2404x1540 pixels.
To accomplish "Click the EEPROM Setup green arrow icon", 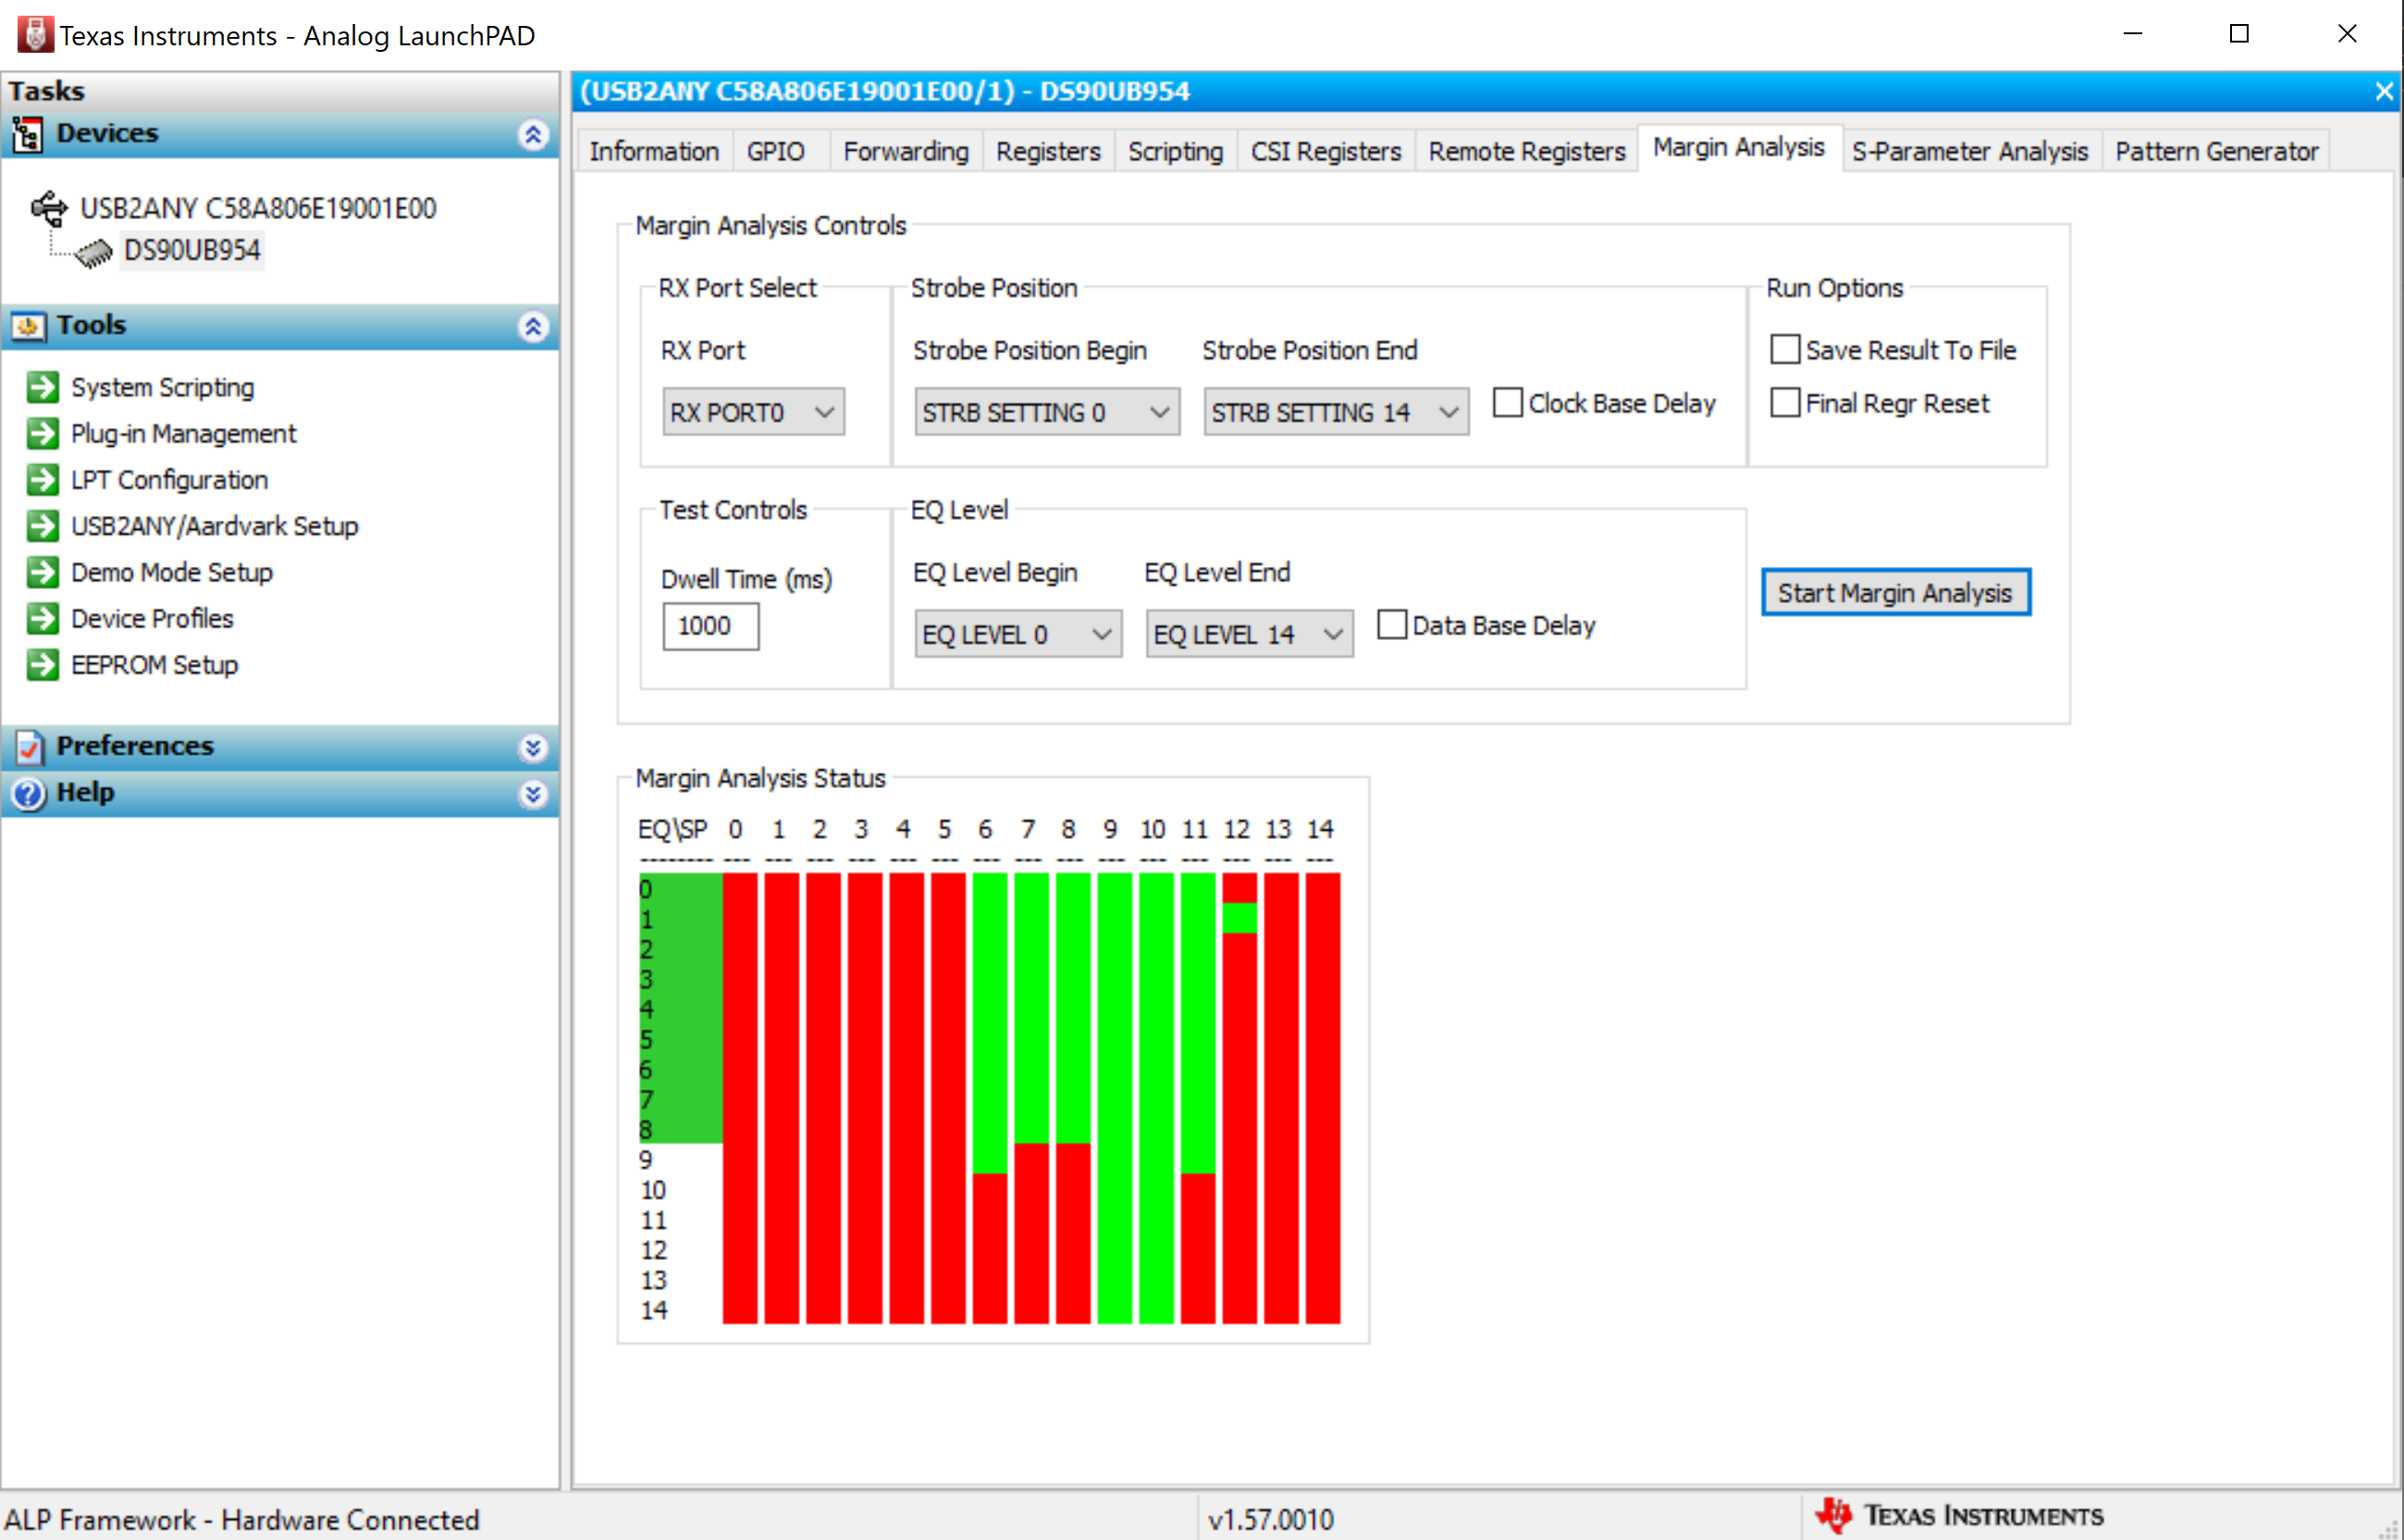I will [x=42, y=664].
